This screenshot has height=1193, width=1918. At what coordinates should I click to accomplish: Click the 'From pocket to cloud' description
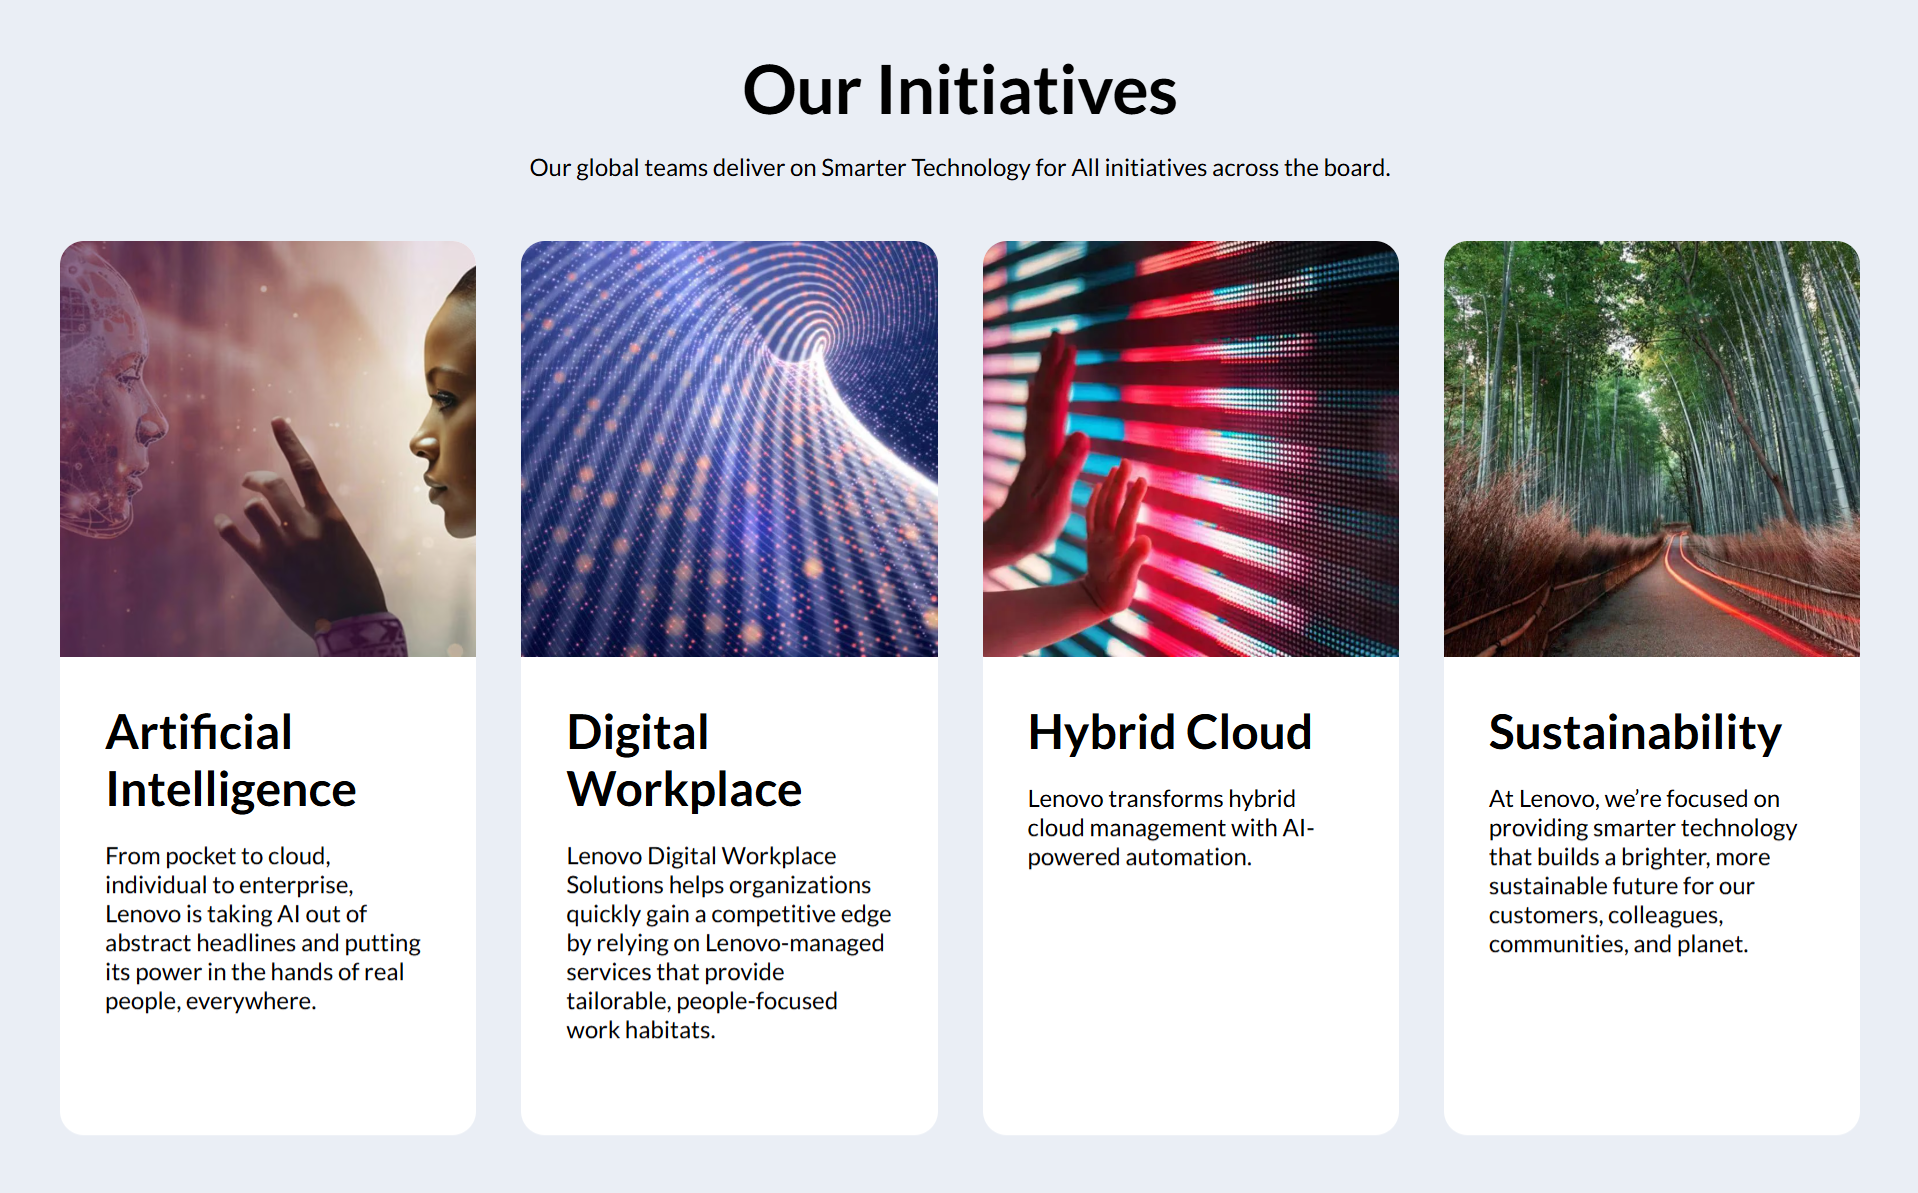[262, 928]
